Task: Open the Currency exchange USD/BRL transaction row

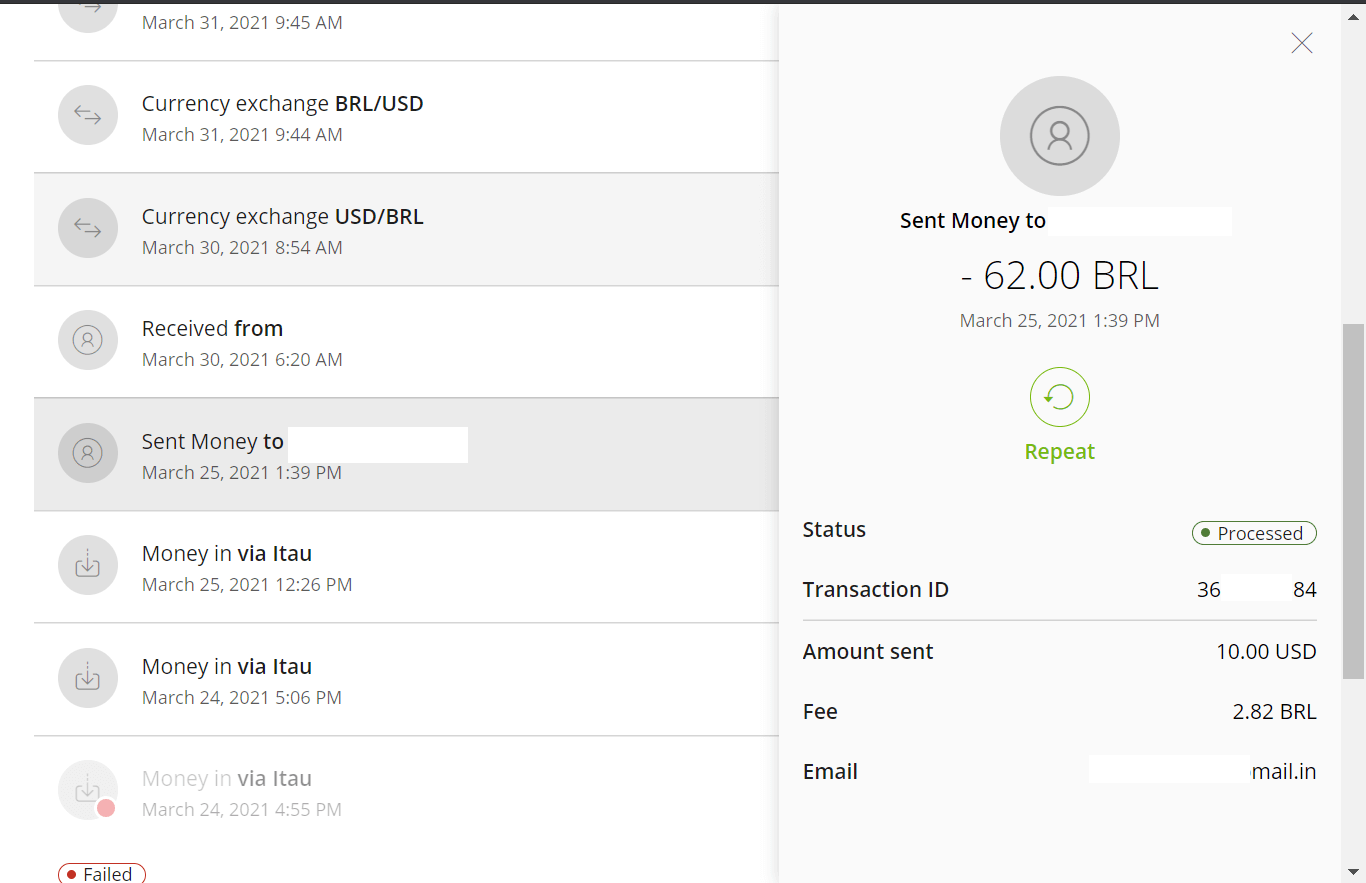Action: coord(400,228)
